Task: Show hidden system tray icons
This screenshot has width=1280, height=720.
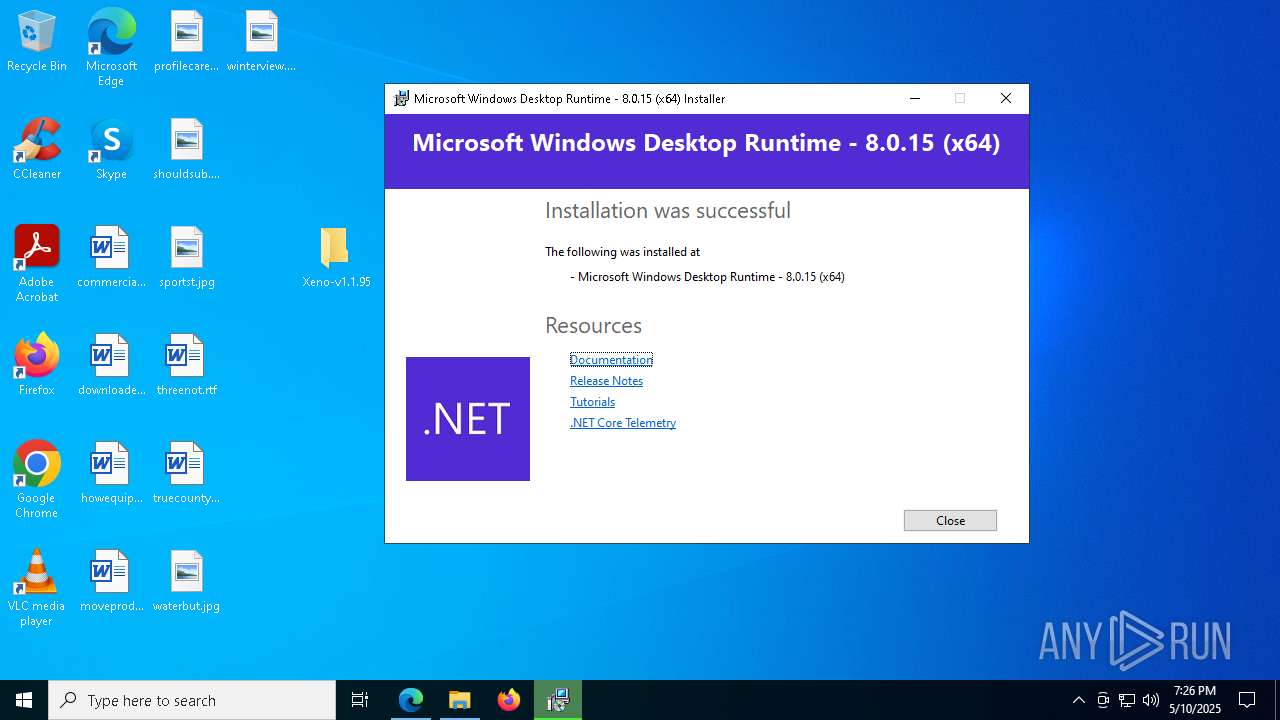Action: pyautogui.click(x=1078, y=700)
